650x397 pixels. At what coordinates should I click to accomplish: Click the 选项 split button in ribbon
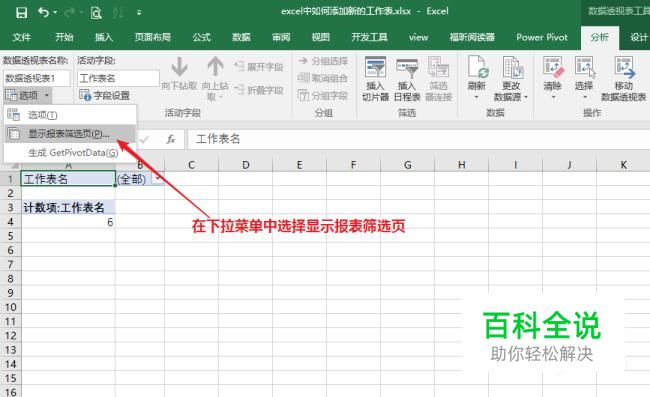[x=28, y=96]
